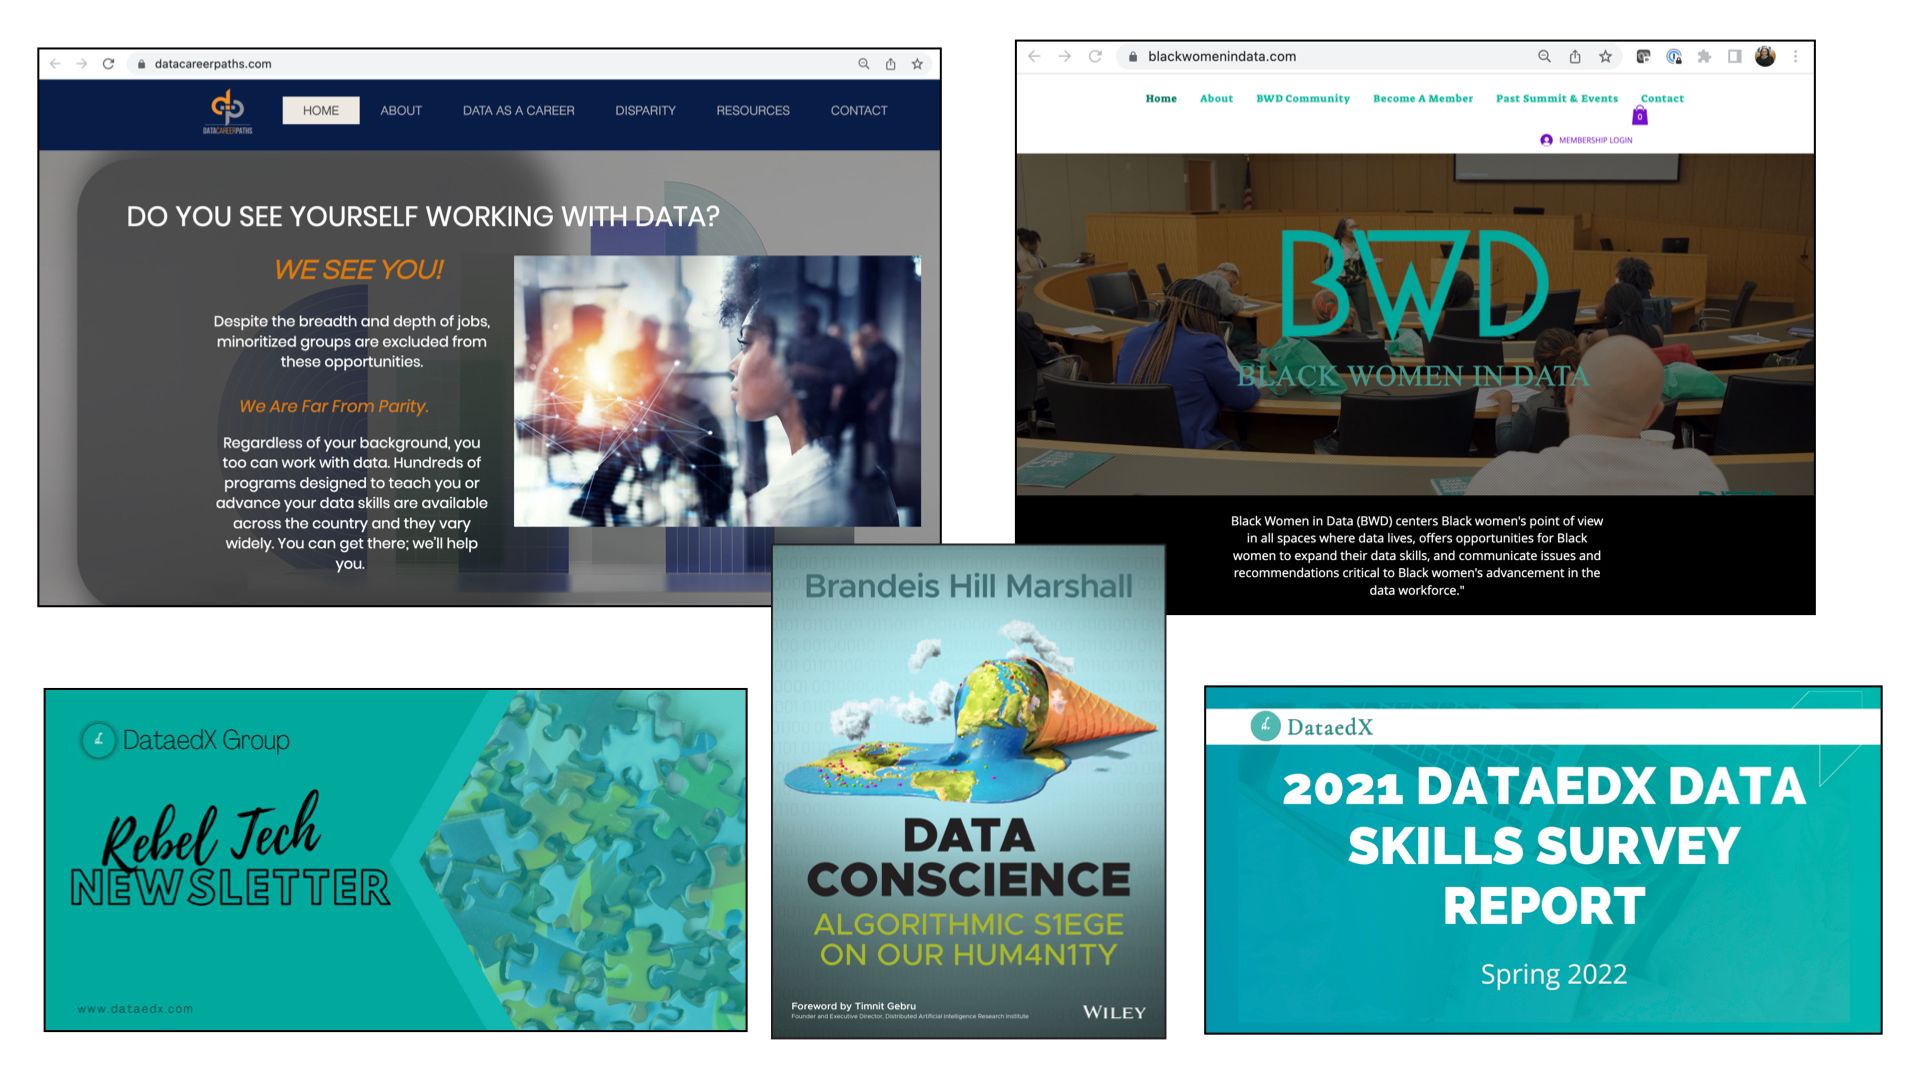Click the 2021 DataedX Data Skills Survey Report
Screen dimensions: 1920x1080
[1543, 860]
